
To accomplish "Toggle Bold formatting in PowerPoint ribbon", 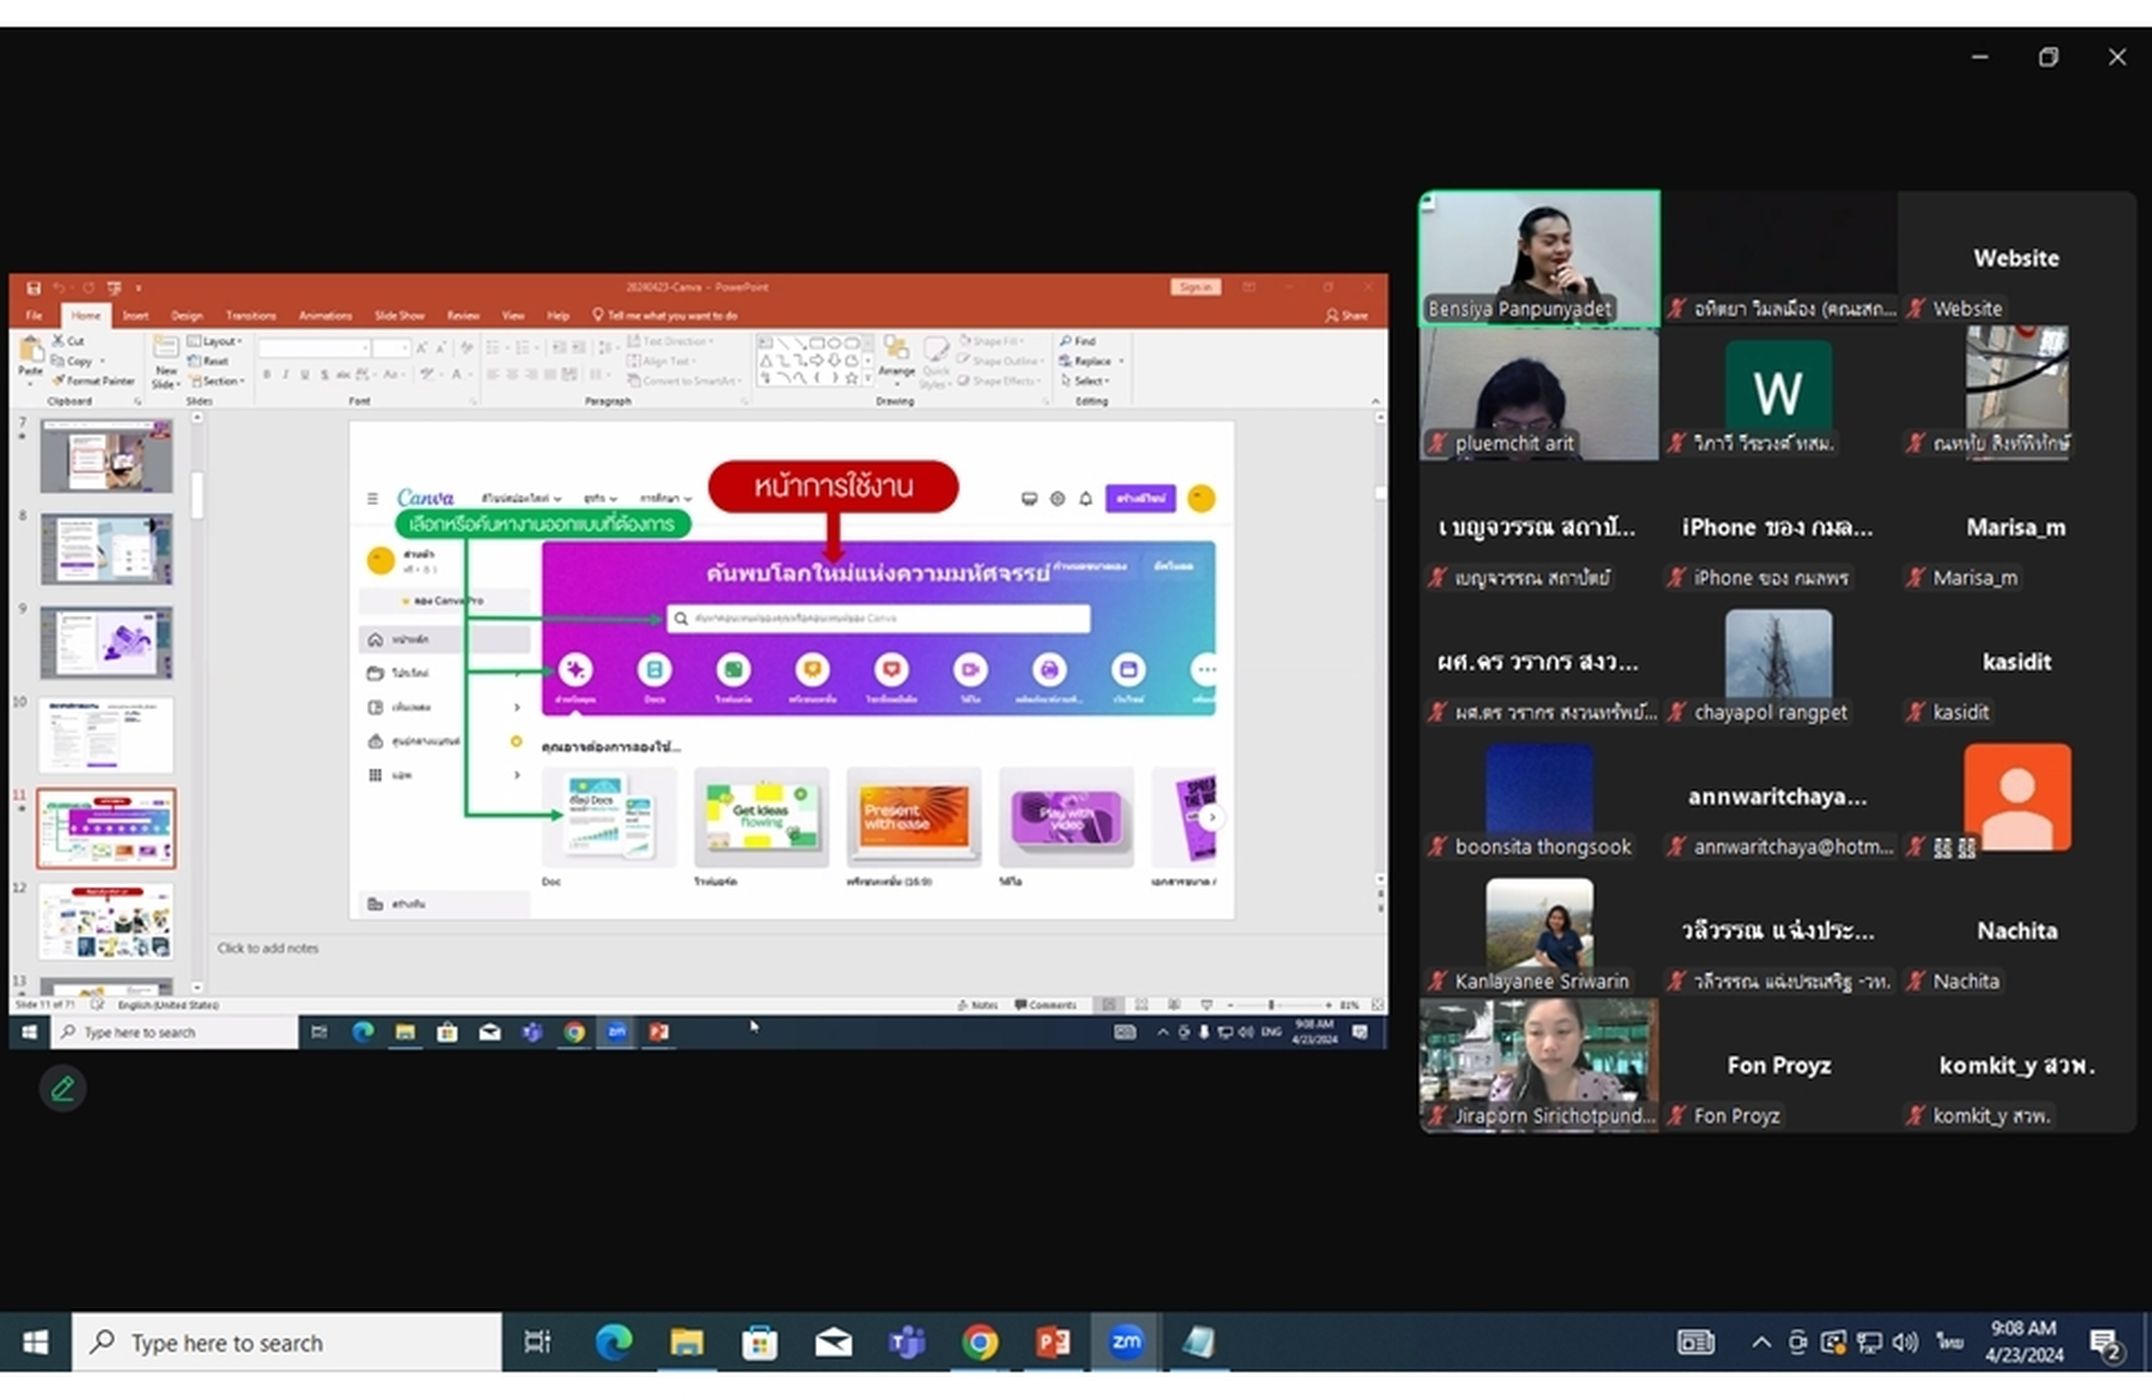I will [x=266, y=374].
